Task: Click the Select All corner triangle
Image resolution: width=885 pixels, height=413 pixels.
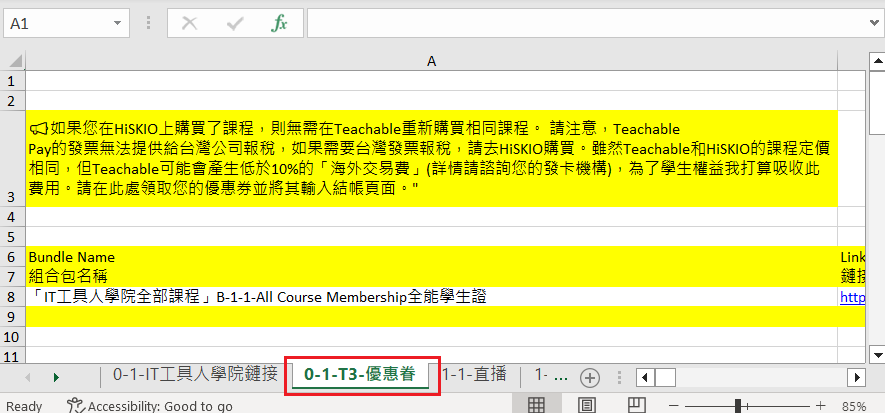Action: [15, 60]
